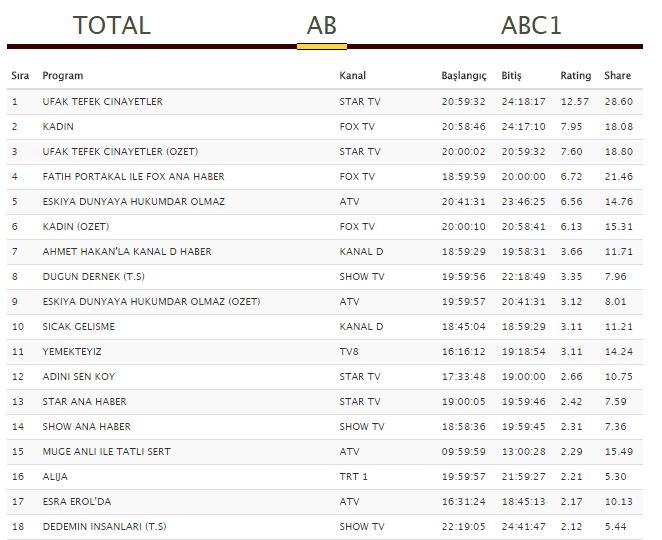The width and height of the screenshot is (662, 540).
Task: Select UFAK TEFEK CINAYETLER first row
Action: (102, 102)
